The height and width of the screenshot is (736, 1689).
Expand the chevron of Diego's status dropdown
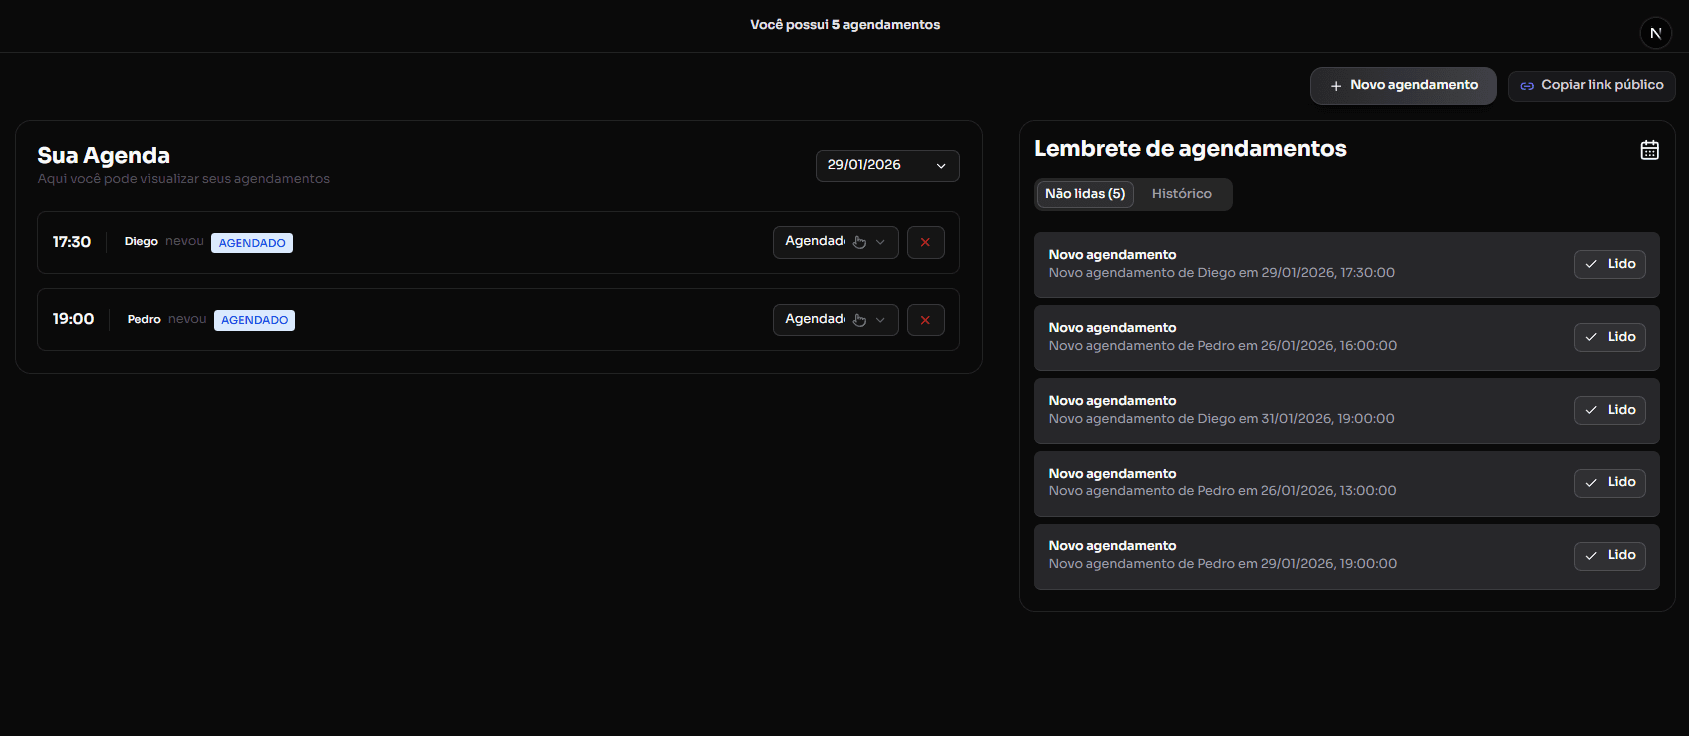click(x=880, y=242)
